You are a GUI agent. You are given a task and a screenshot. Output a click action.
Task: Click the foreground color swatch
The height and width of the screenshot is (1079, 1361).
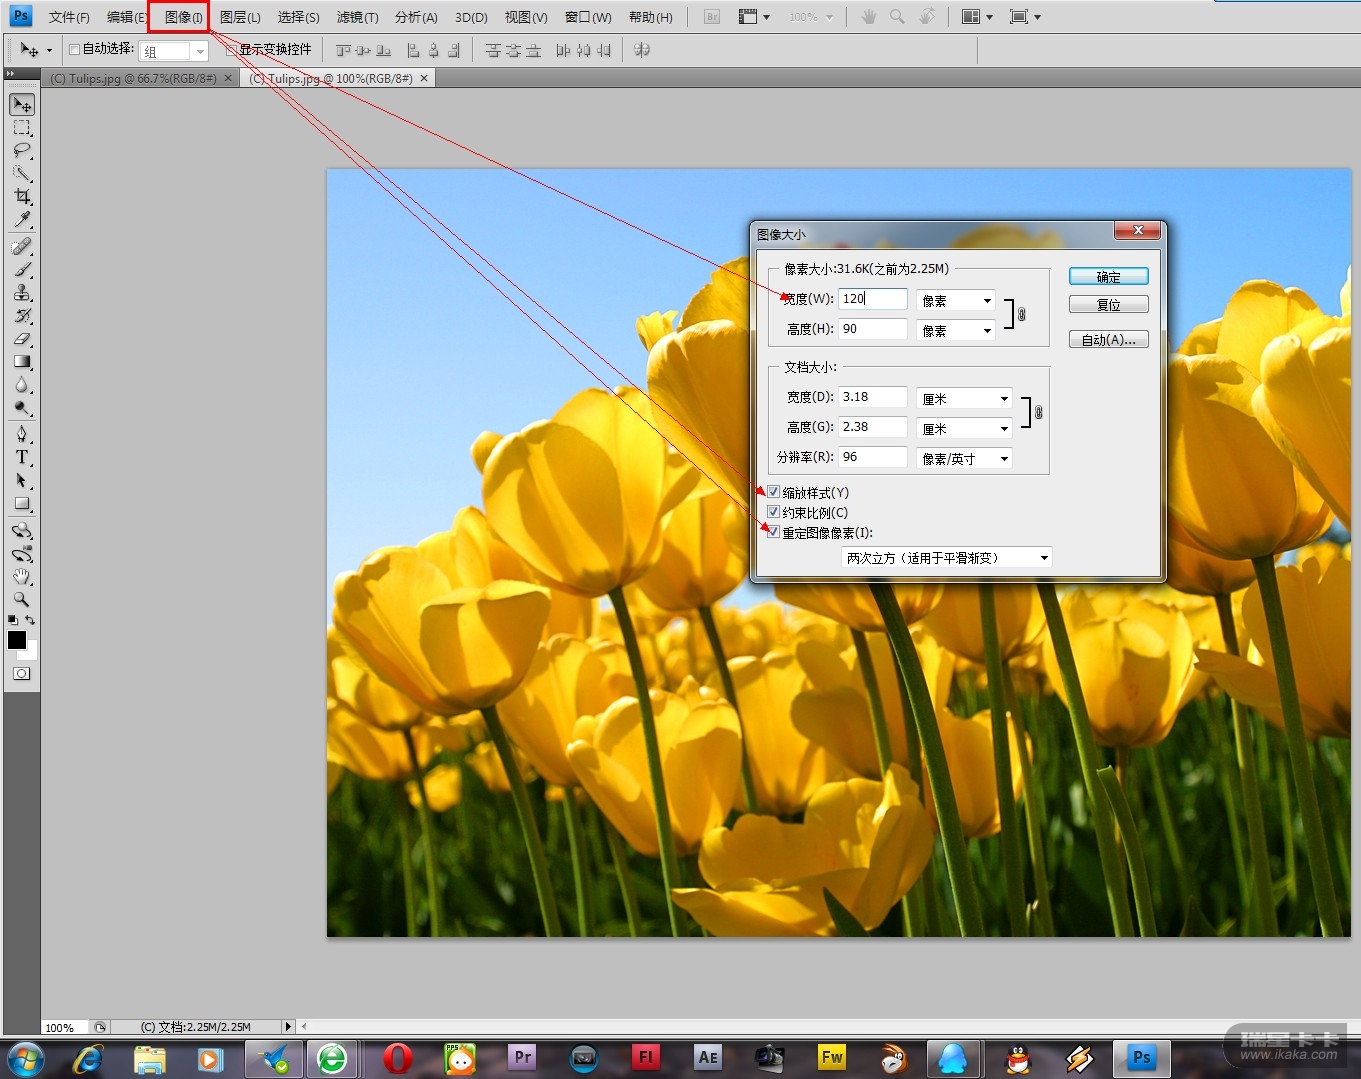tap(17, 640)
